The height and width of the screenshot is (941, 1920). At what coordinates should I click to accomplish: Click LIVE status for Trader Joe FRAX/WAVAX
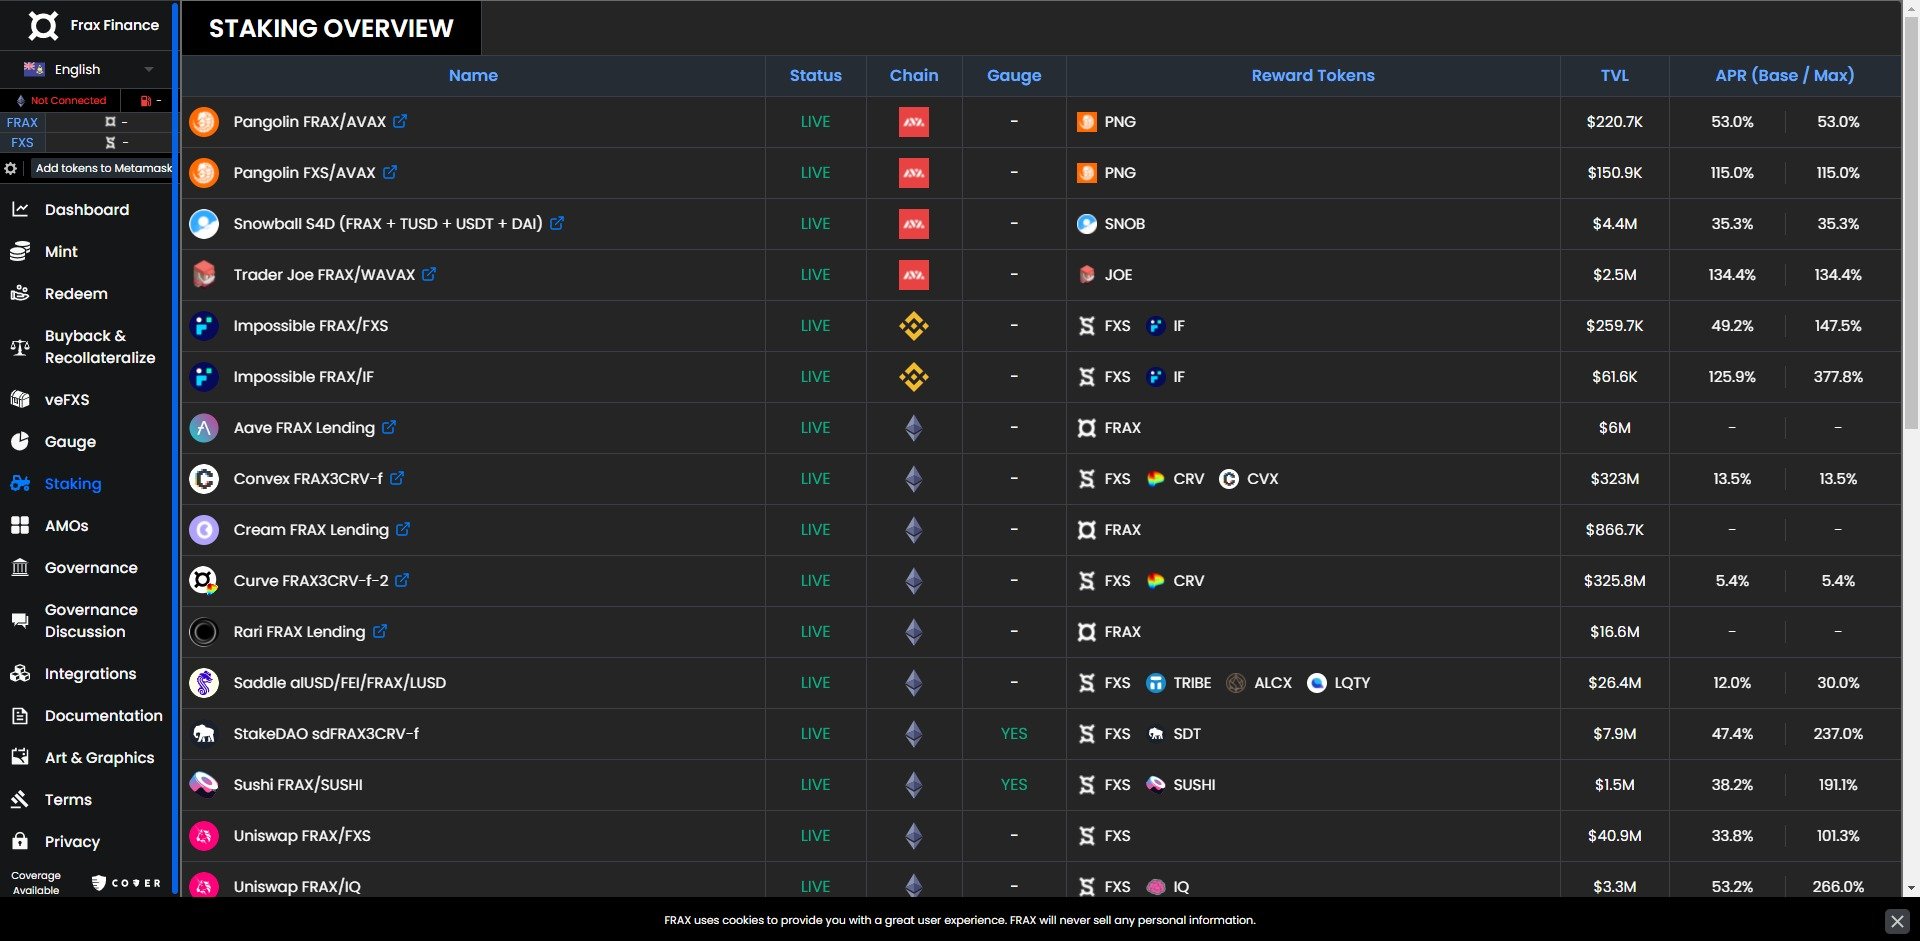(815, 274)
